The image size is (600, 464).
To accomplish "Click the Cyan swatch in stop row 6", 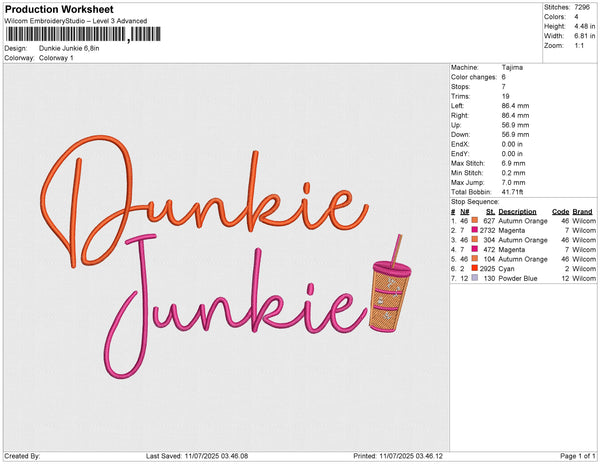I will 475,268.
